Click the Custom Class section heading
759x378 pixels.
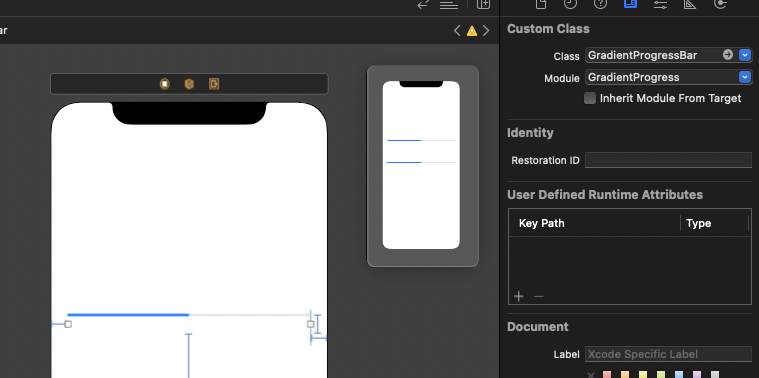point(548,29)
